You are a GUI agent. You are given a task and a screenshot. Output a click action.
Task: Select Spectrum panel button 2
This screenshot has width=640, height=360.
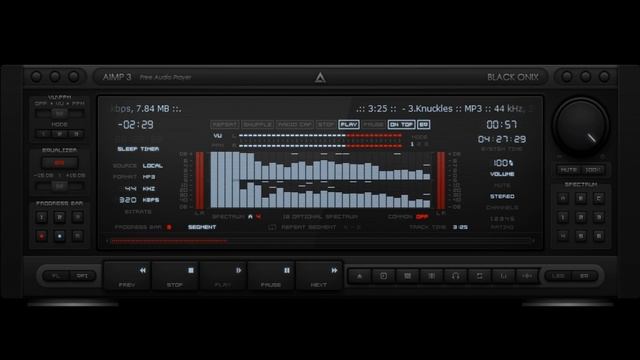[x=581, y=217]
